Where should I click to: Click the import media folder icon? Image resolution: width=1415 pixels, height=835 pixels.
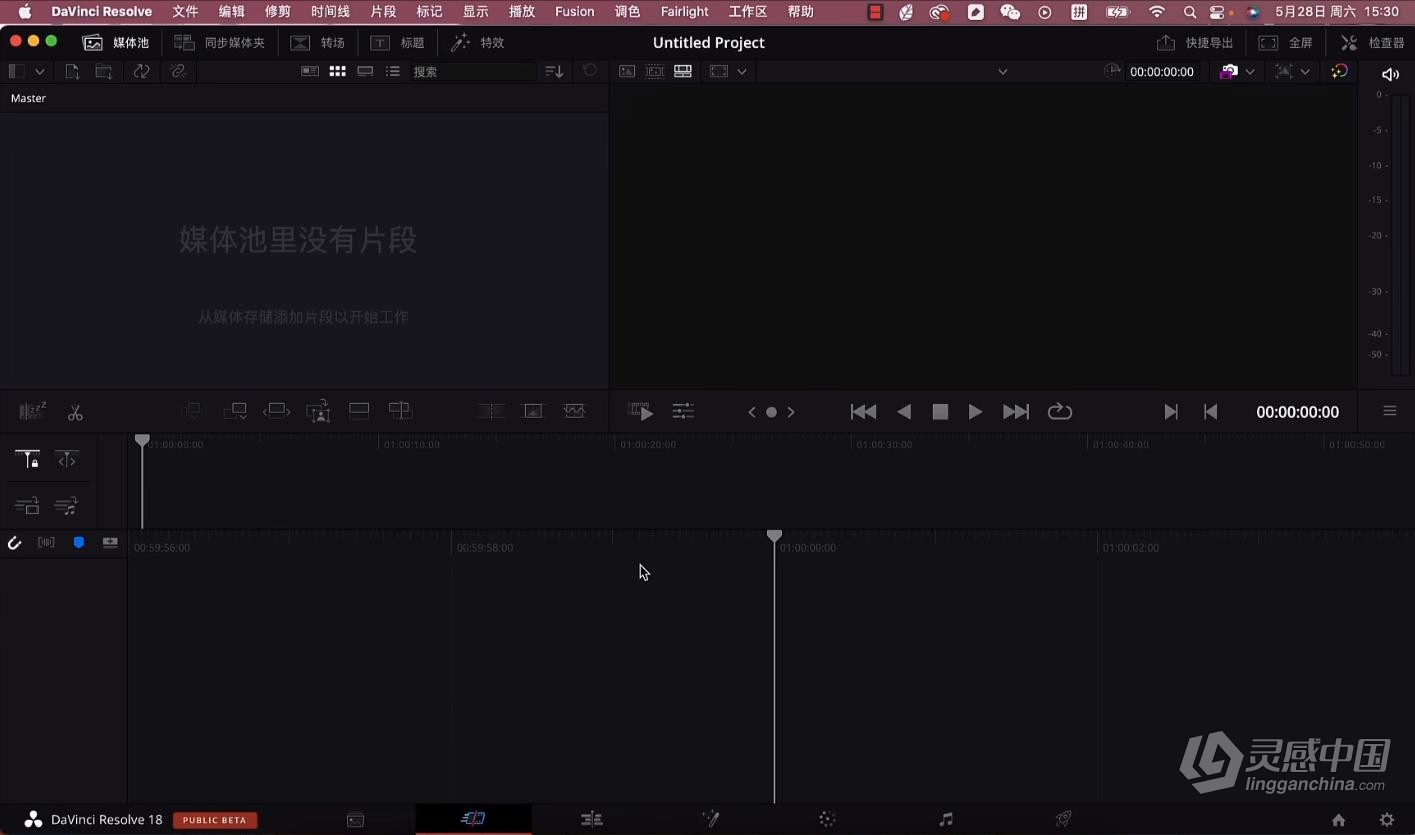(x=104, y=71)
